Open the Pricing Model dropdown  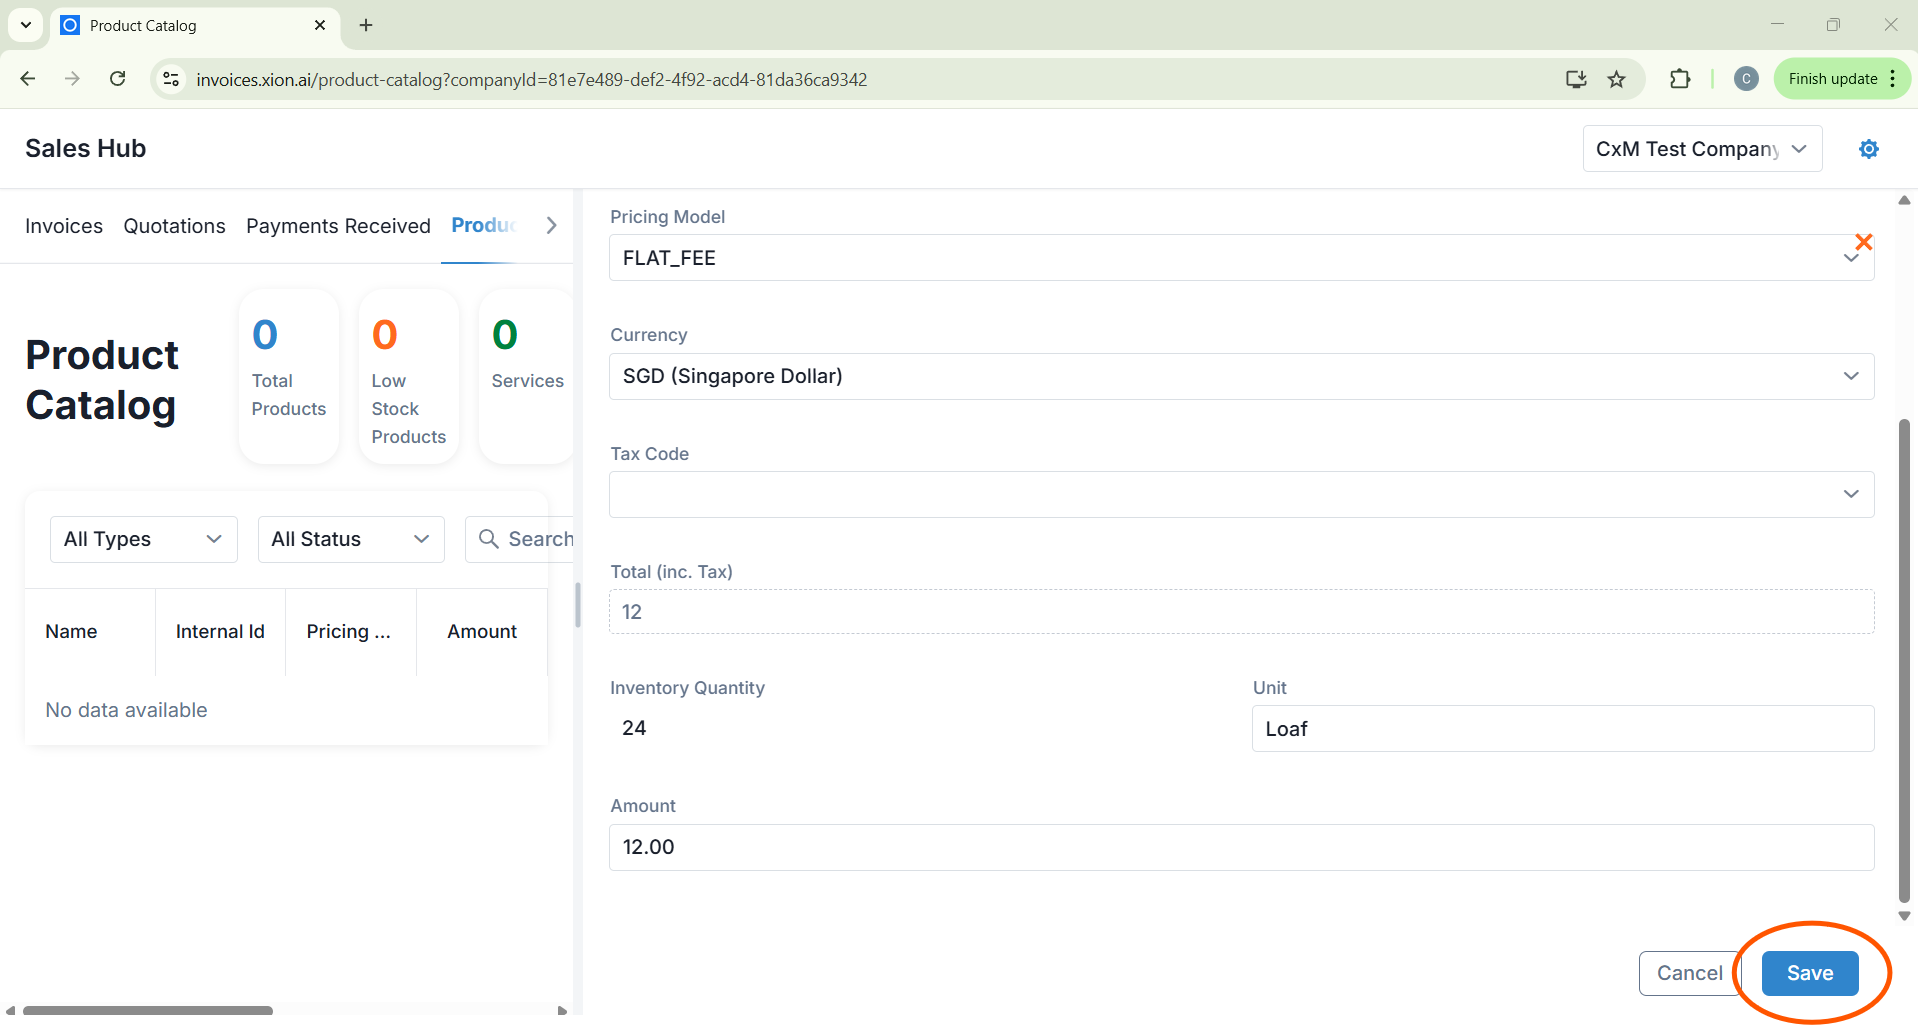1240,258
